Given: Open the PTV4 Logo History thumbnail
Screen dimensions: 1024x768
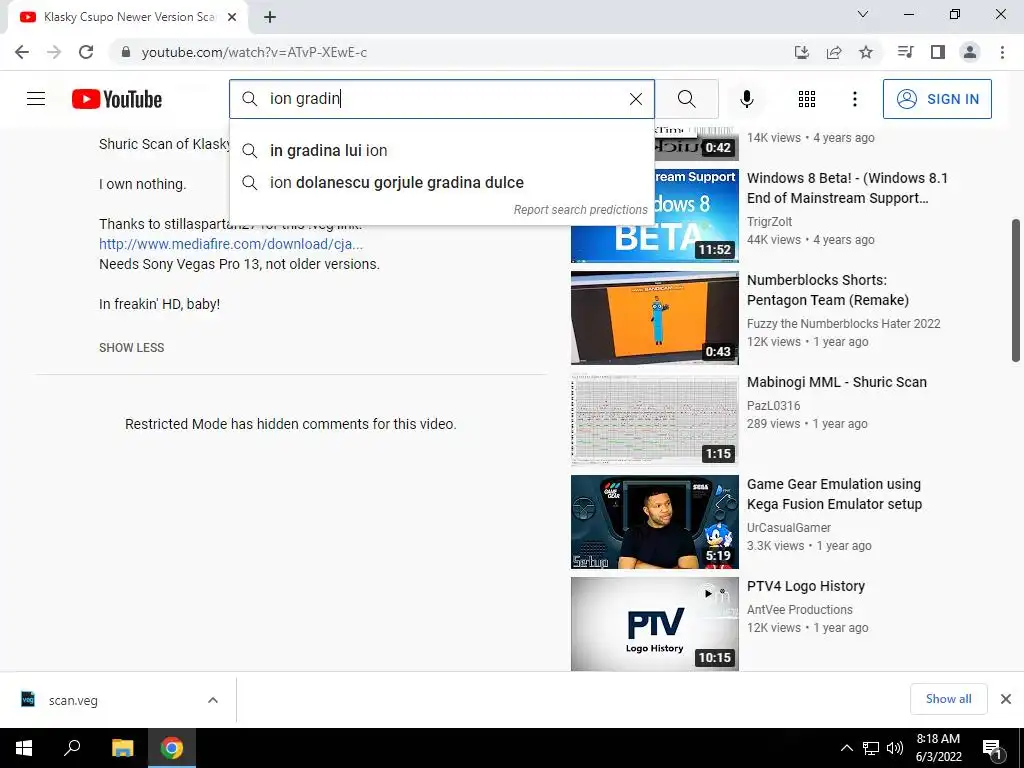Looking at the screenshot, I should [x=654, y=624].
